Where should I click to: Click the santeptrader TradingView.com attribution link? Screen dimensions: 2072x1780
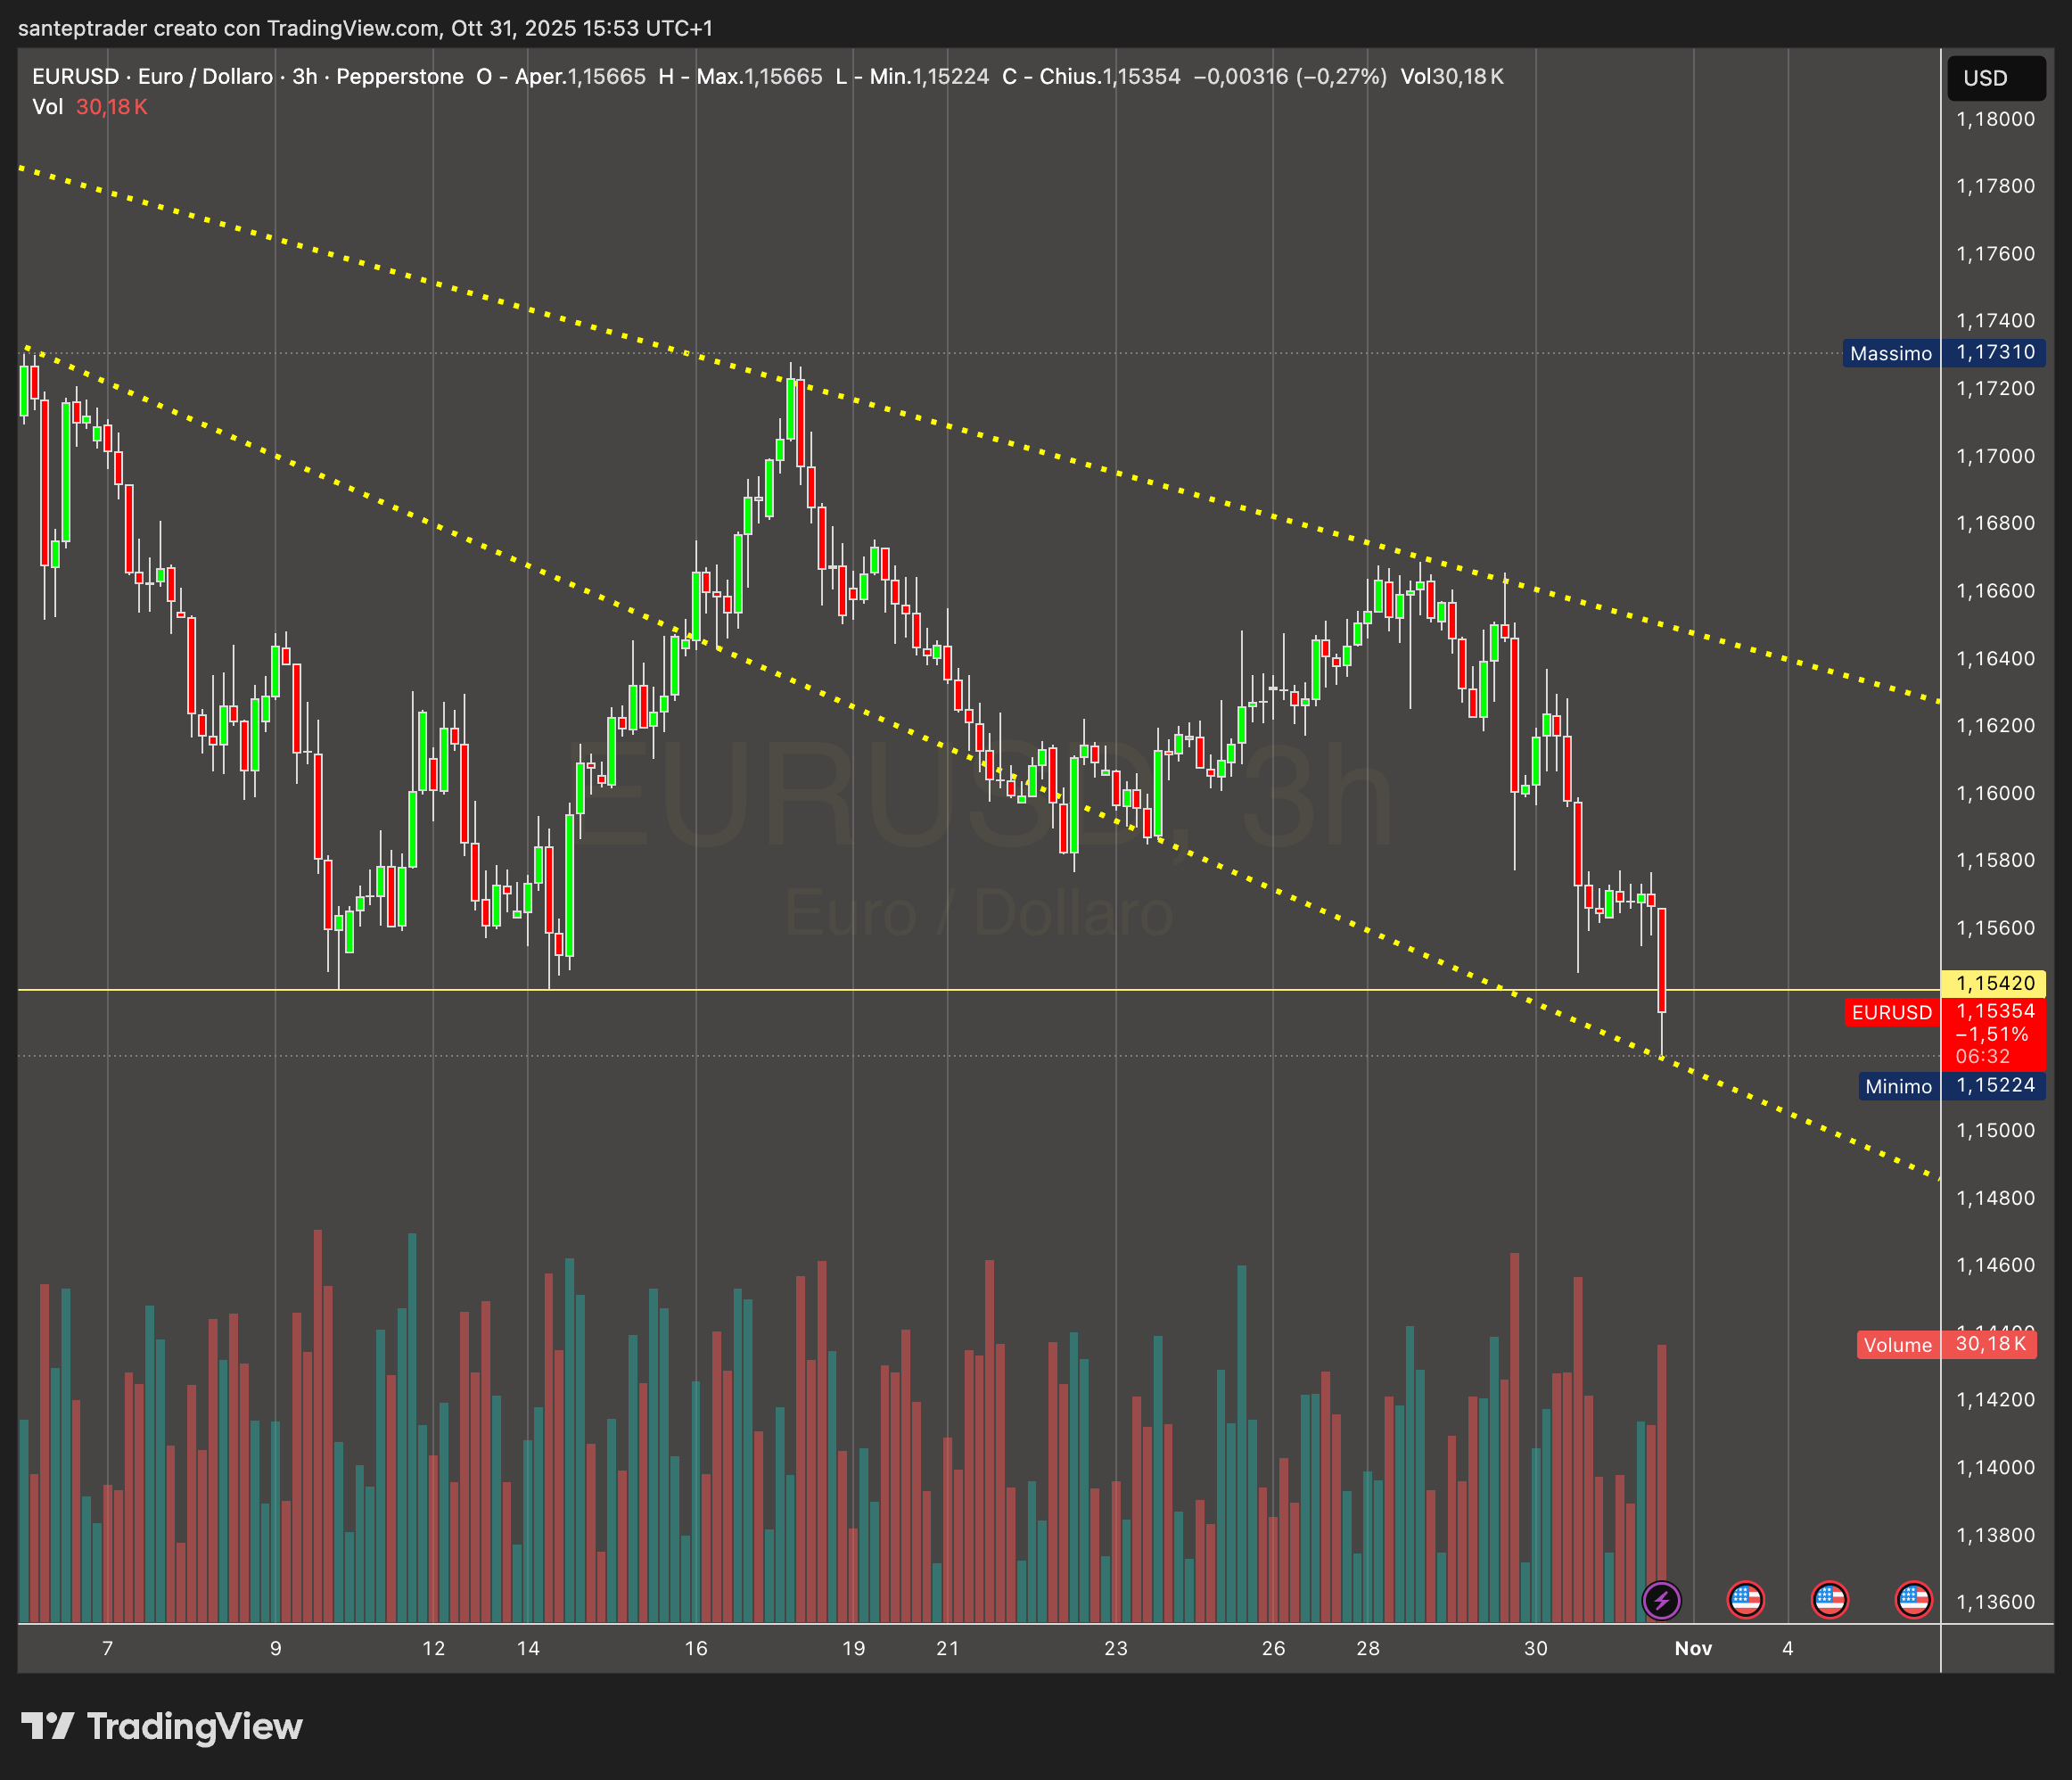pyautogui.click(x=366, y=28)
